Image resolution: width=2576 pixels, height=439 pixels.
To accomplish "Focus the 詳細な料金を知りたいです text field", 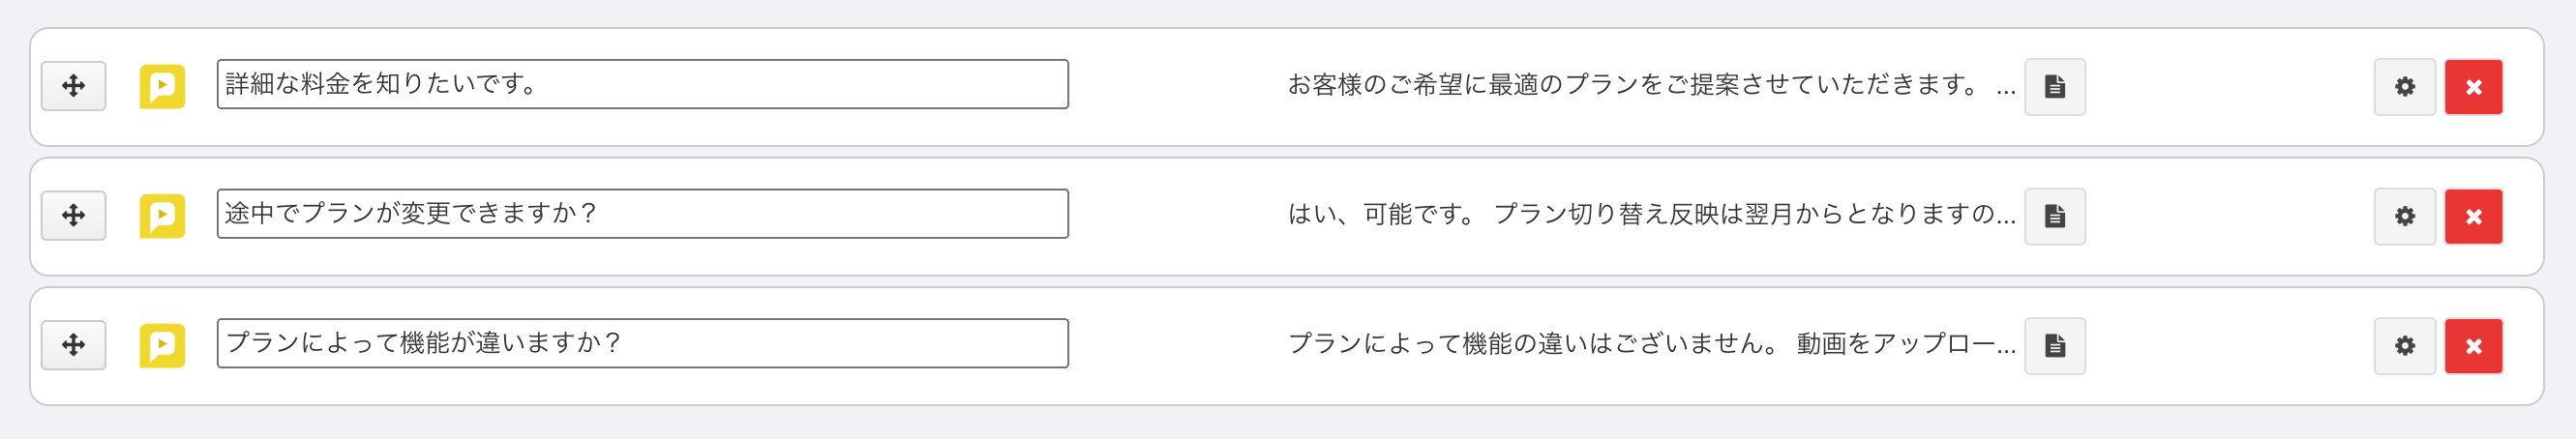I will [642, 84].
